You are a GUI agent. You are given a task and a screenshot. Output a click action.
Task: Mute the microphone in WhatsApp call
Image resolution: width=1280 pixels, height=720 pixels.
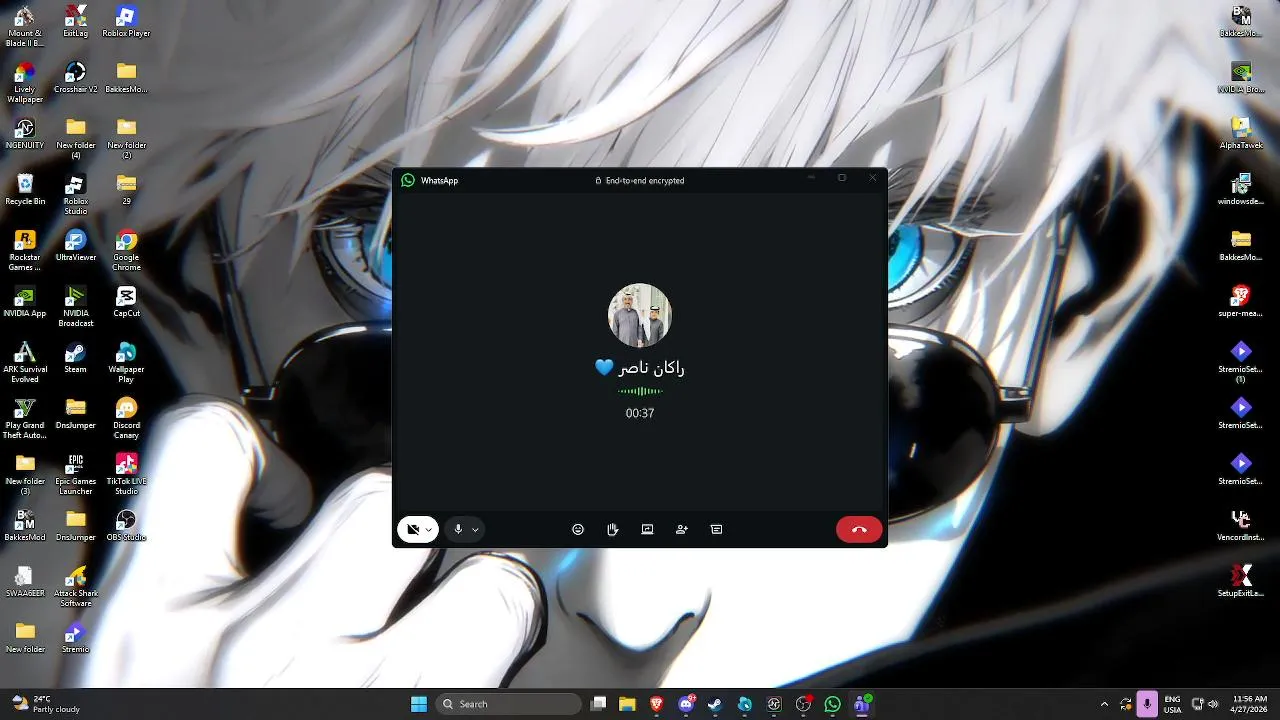(x=458, y=529)
